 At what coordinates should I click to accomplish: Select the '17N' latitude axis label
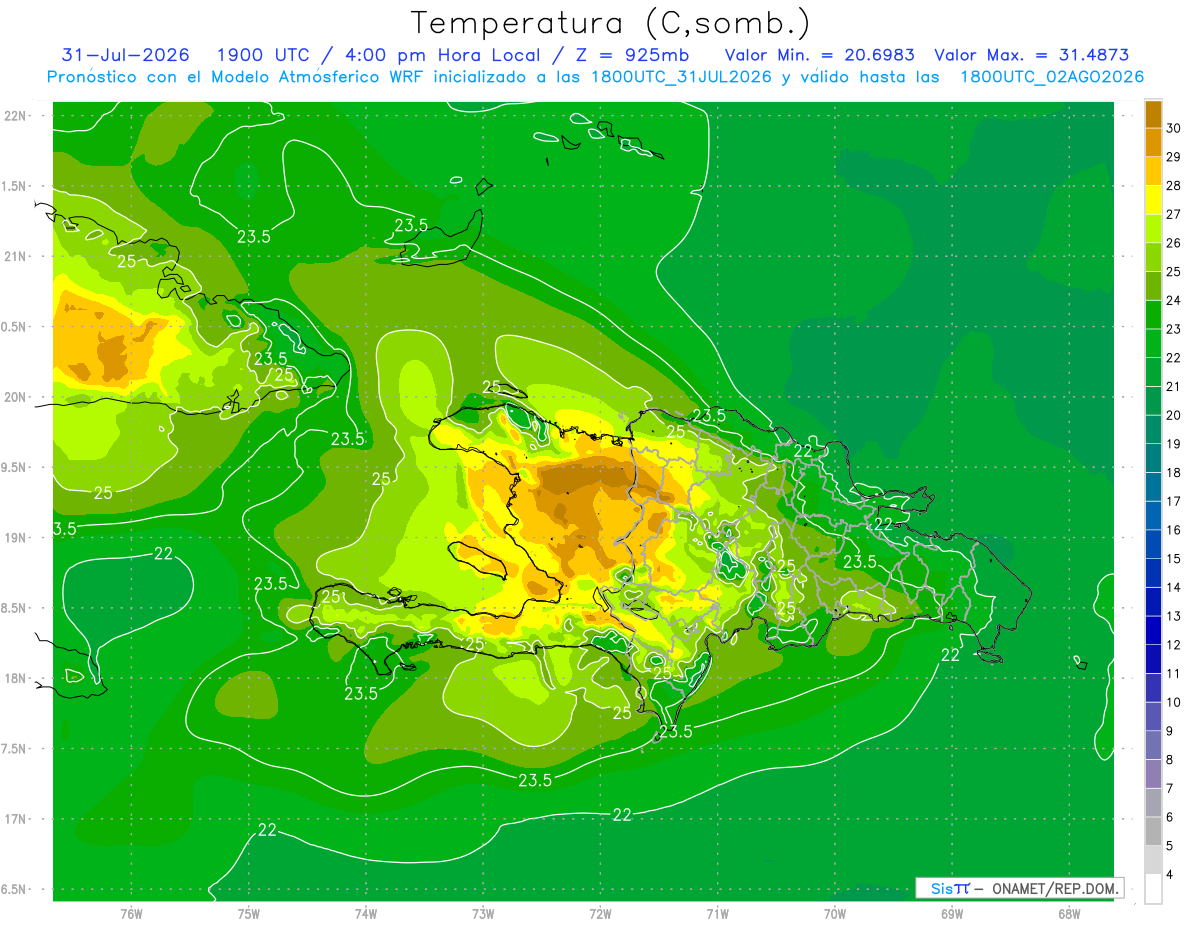15,819
